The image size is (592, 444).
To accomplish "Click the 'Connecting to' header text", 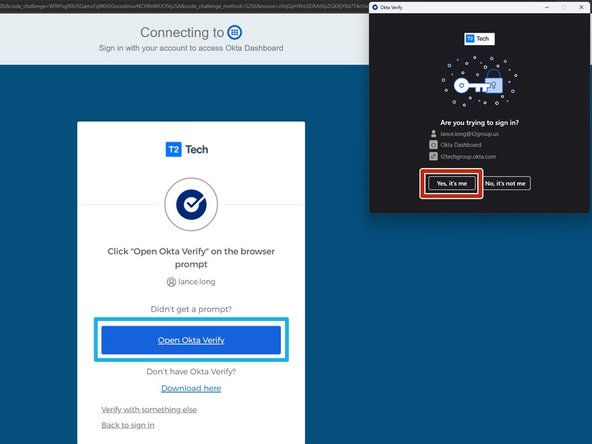I will pos(182,32).
